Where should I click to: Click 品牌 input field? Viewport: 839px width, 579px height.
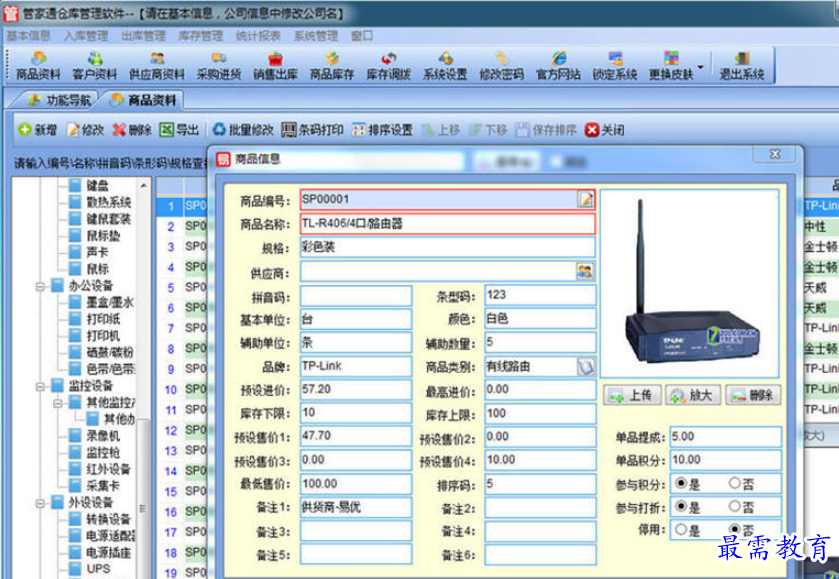(356, 367)
